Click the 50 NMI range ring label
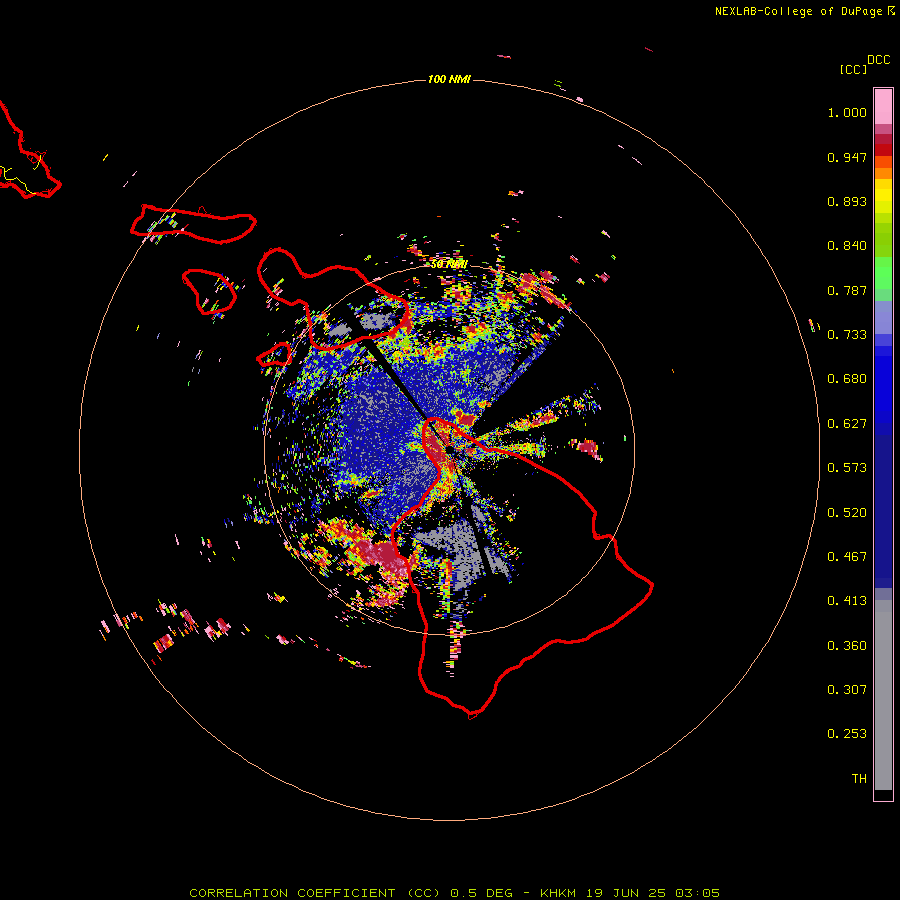Image resolution: width=900 pixels, height=900 pixels. (x=449, y=264)
